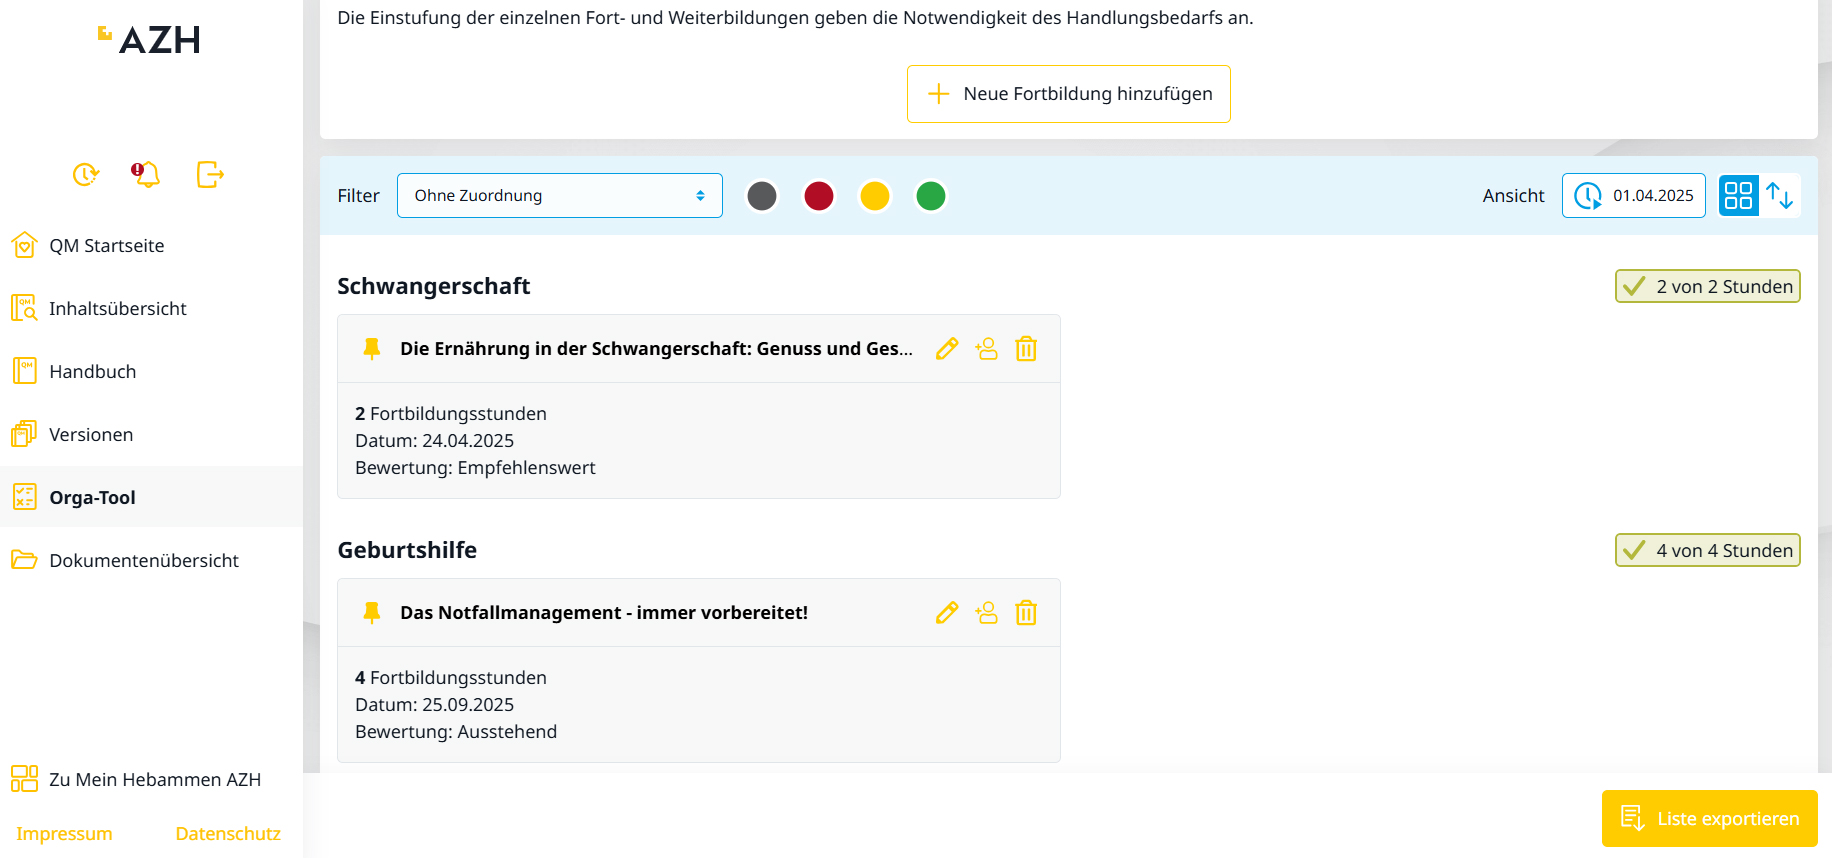
Task: Toggle pin on Notfallmanagement card
Action: [x=372, y=613]
